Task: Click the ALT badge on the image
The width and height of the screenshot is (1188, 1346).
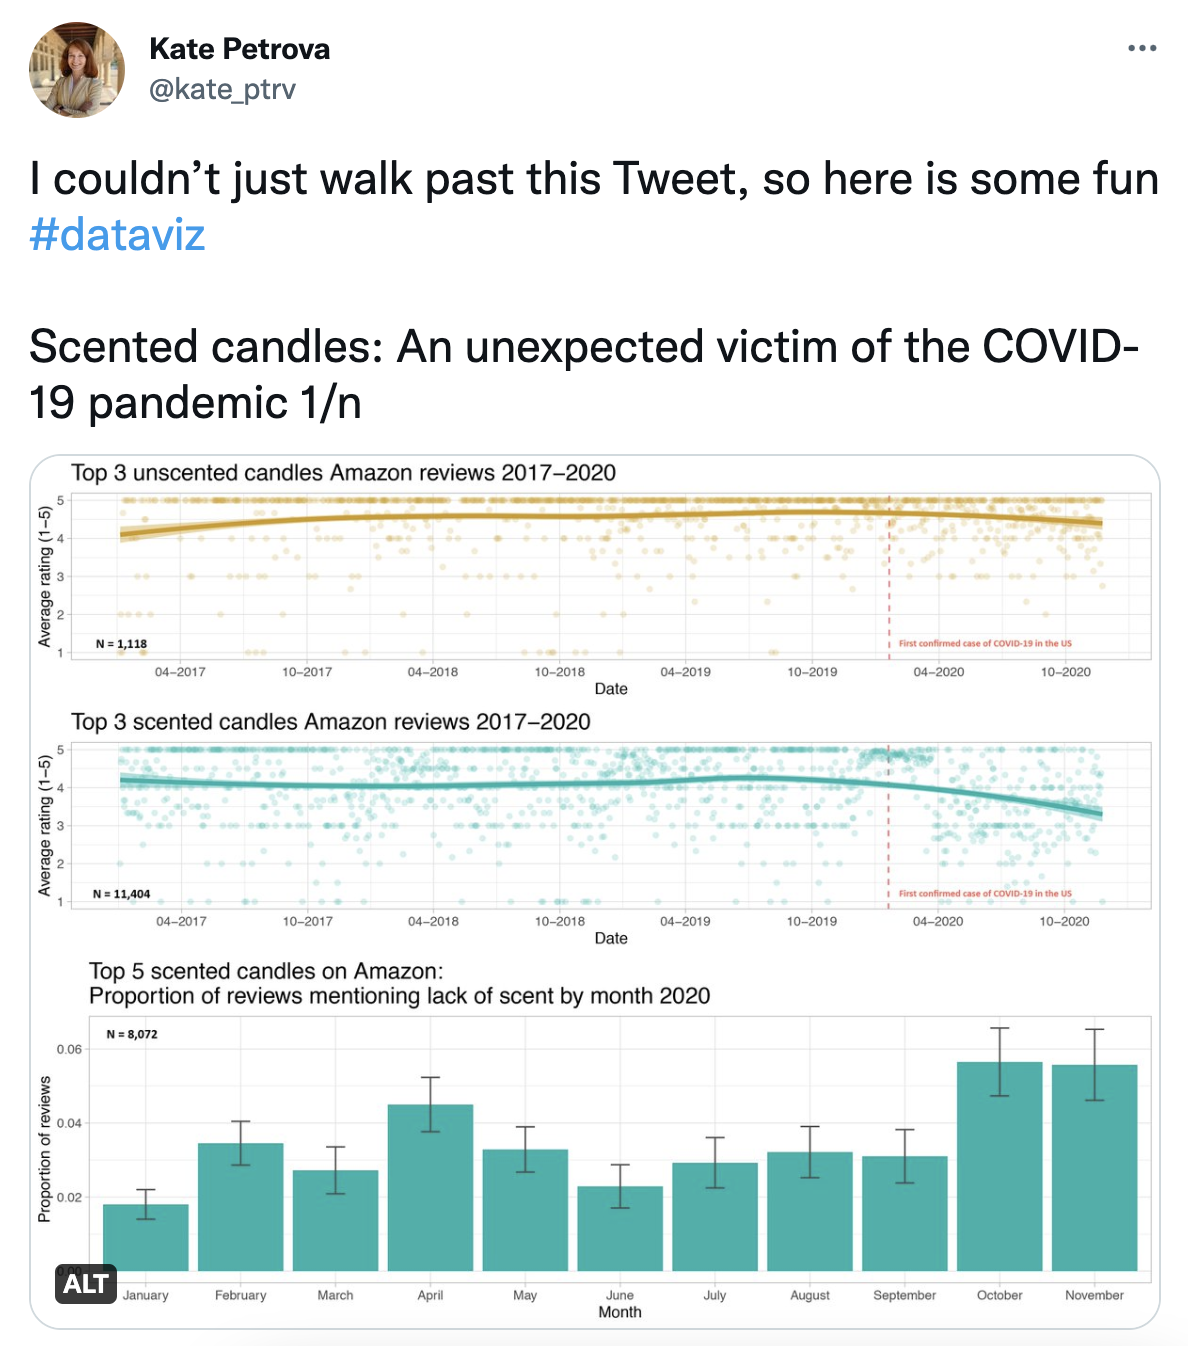Action: [86, 1283]
